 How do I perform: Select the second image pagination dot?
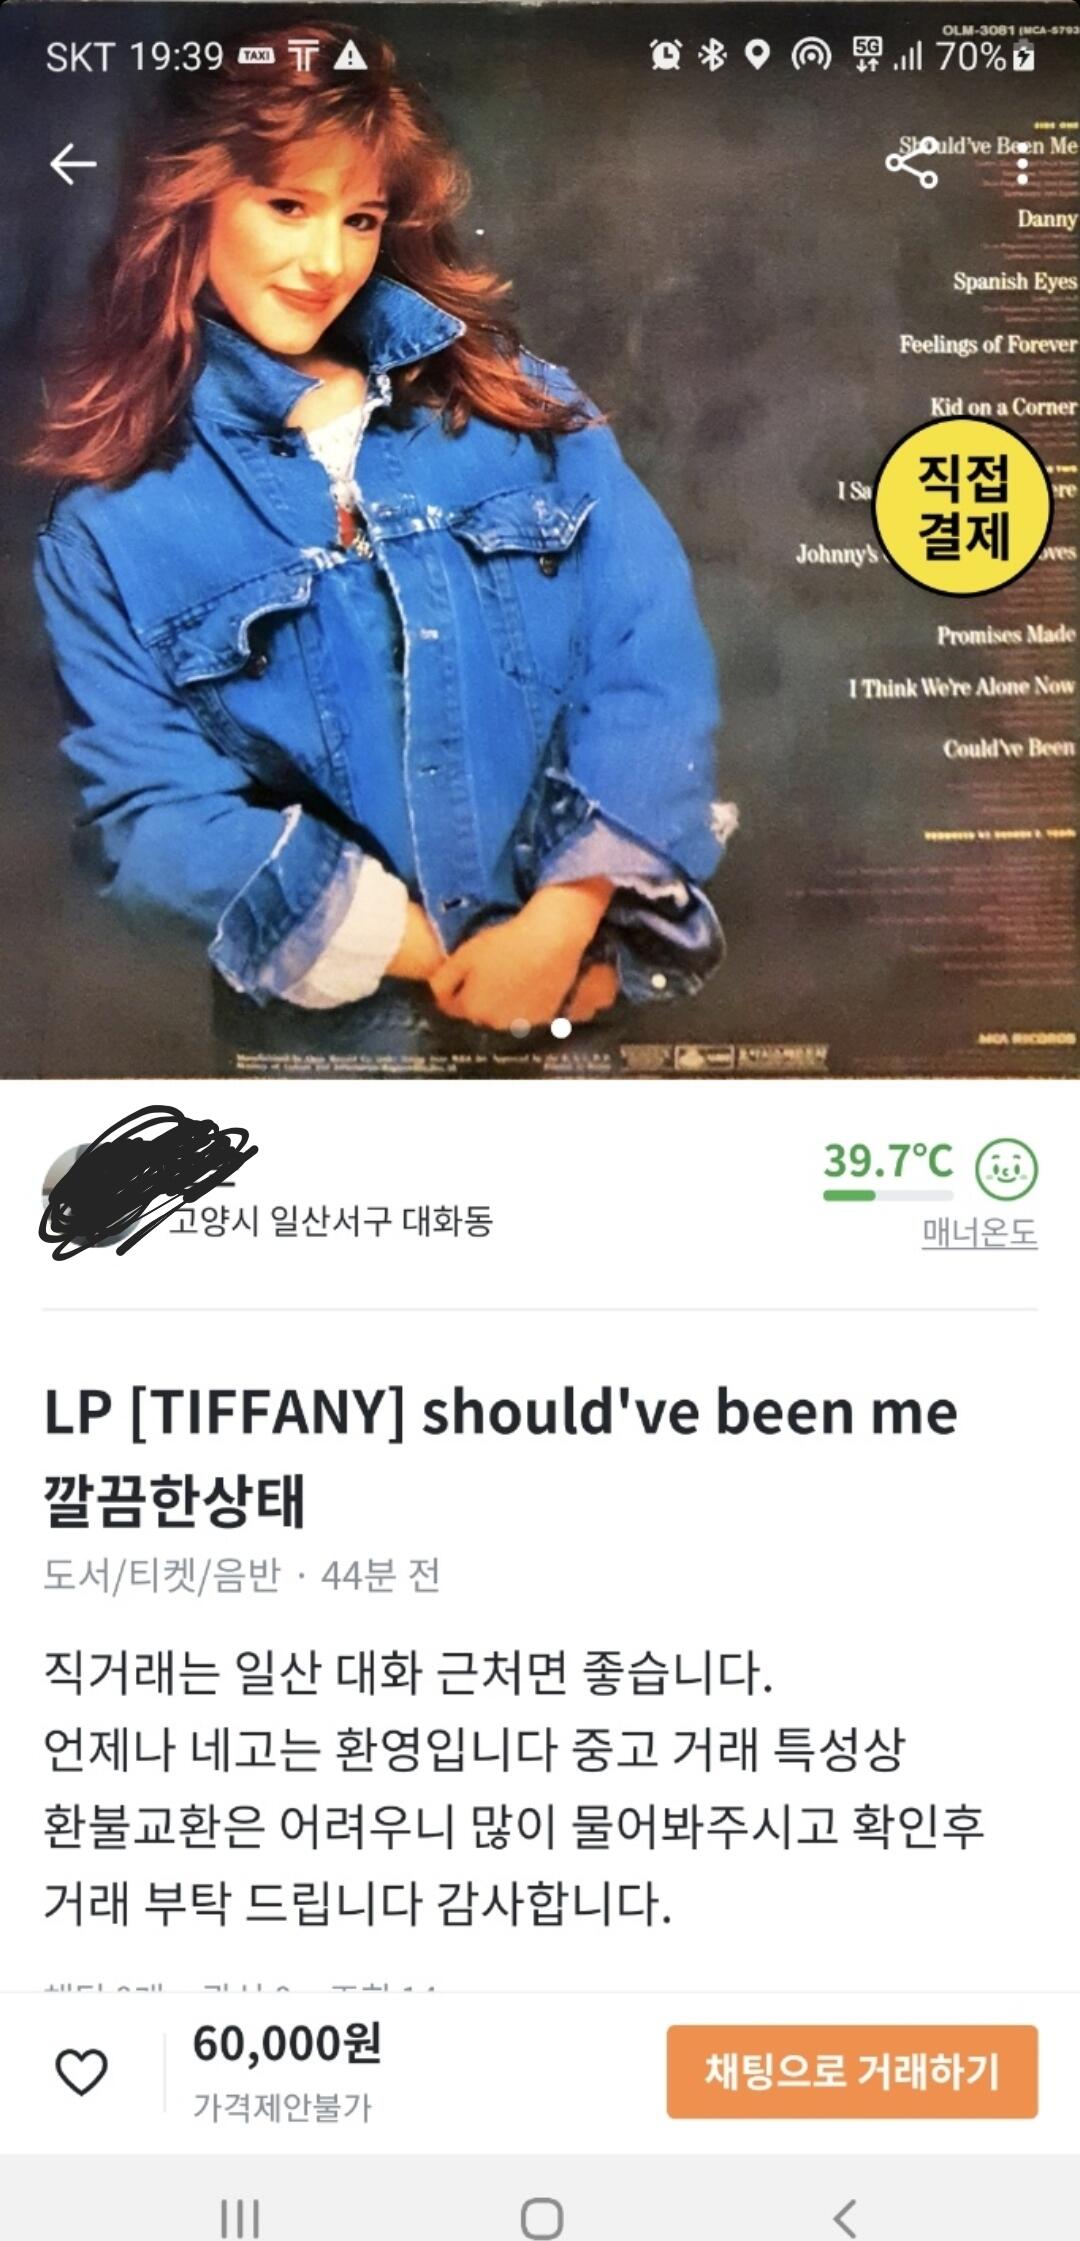(561, 1027)
